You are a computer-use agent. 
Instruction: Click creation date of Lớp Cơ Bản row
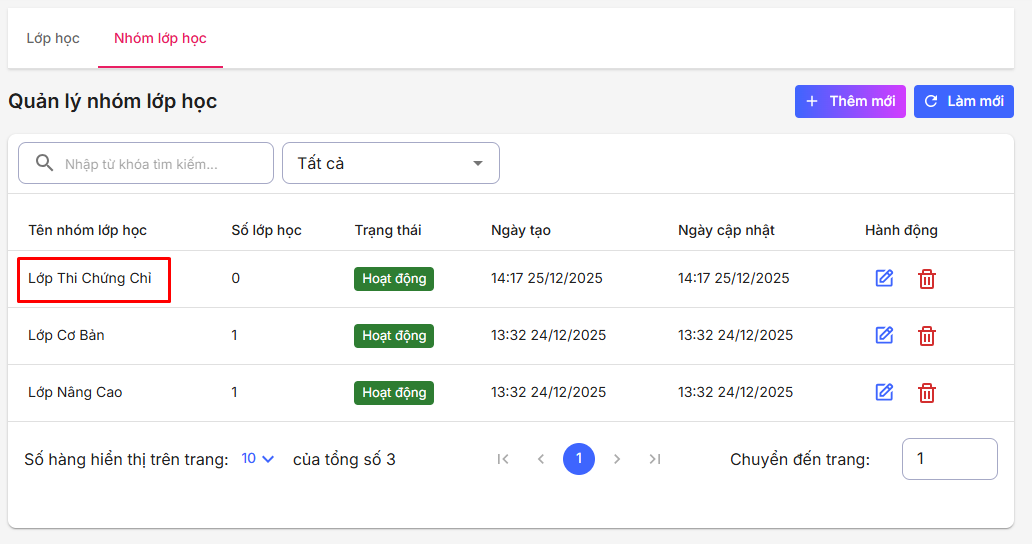(x=548, y=335)
